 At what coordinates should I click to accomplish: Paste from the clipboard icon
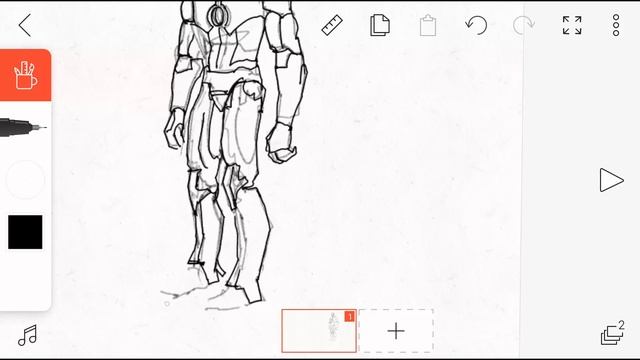428,25
